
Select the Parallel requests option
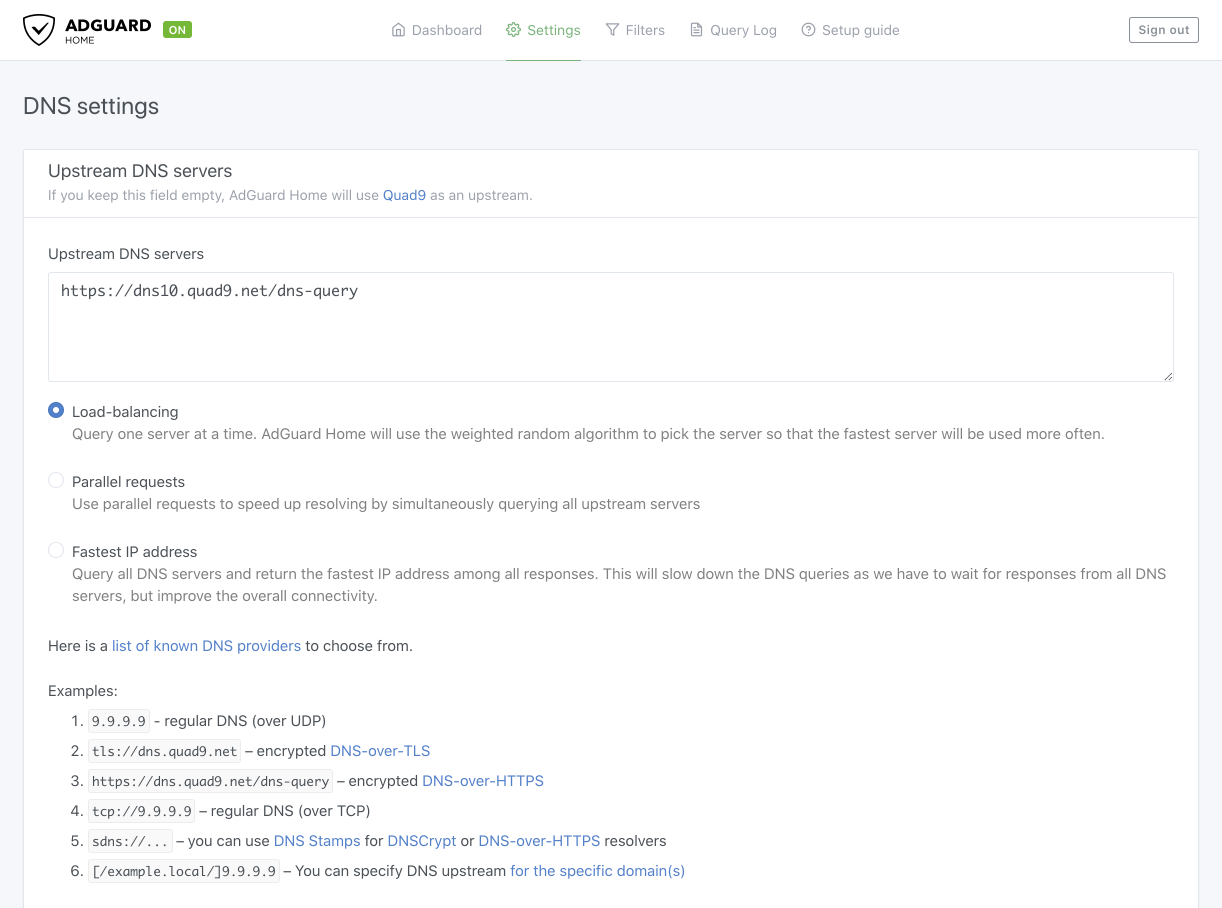[57, 481]
